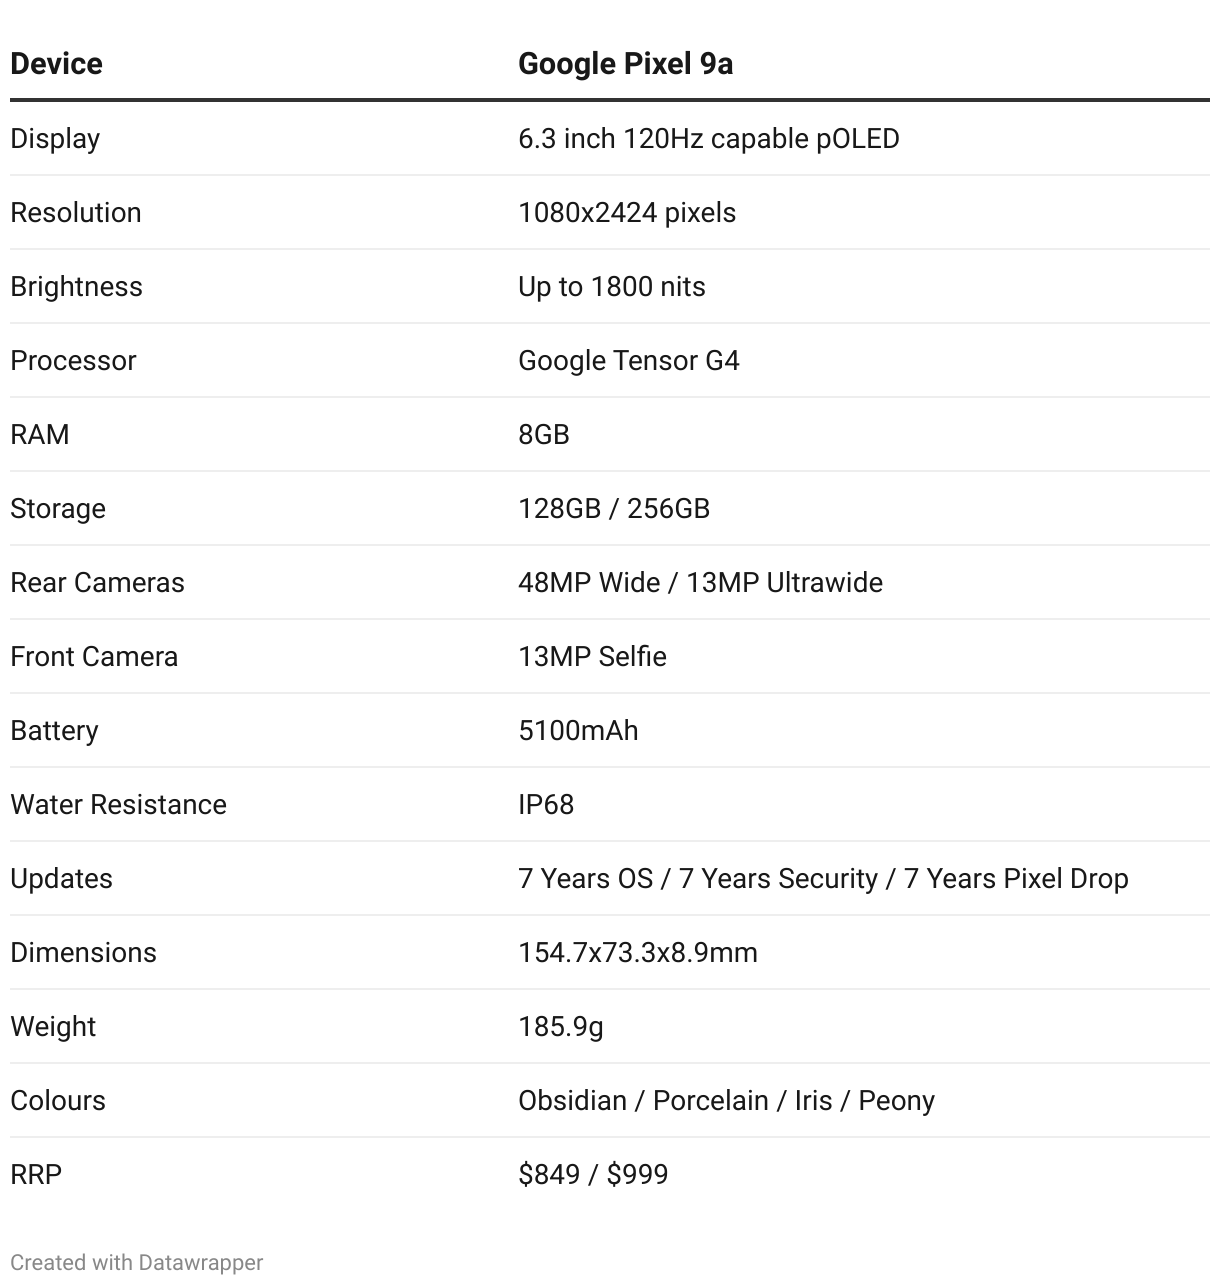Click the Updates row label
The height and width of the screenshot is (1286, 1220).
pos(61,879)
